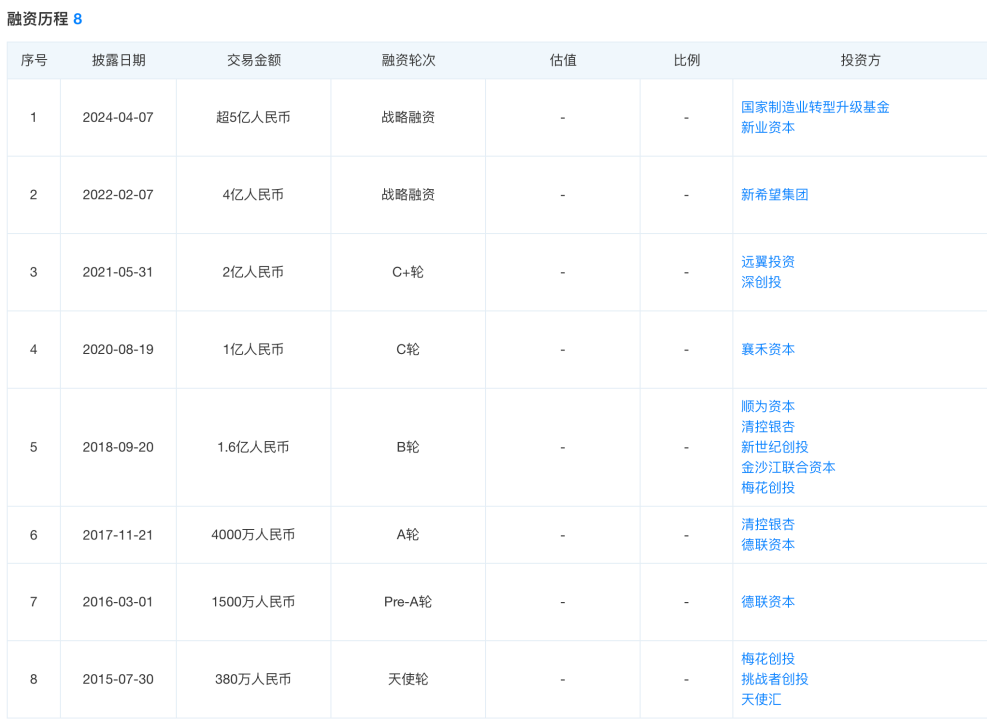The height and width of the screenshot is (720, 987).
Task: Open the 顺为资本 investor link
Action: click(x=768, y=407)
